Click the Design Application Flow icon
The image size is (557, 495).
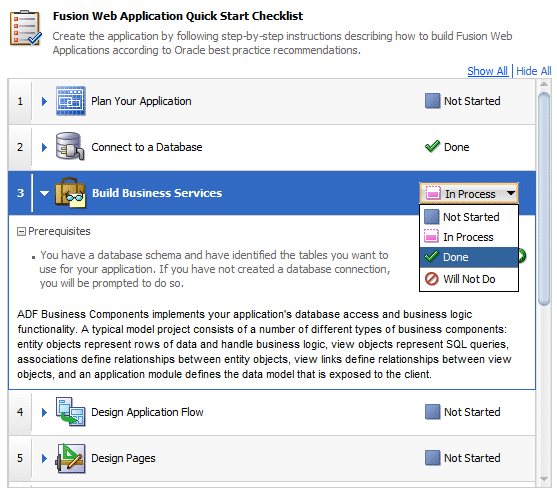70,411
